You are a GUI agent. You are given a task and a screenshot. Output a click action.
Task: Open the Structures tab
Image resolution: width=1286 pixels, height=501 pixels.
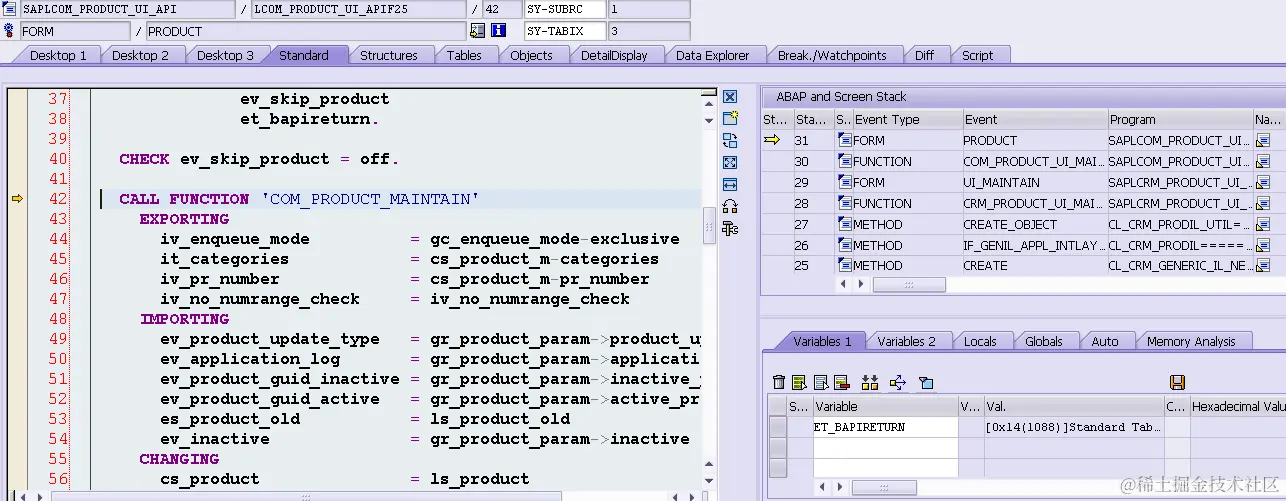pyautogui.click(x=389, y=55)
